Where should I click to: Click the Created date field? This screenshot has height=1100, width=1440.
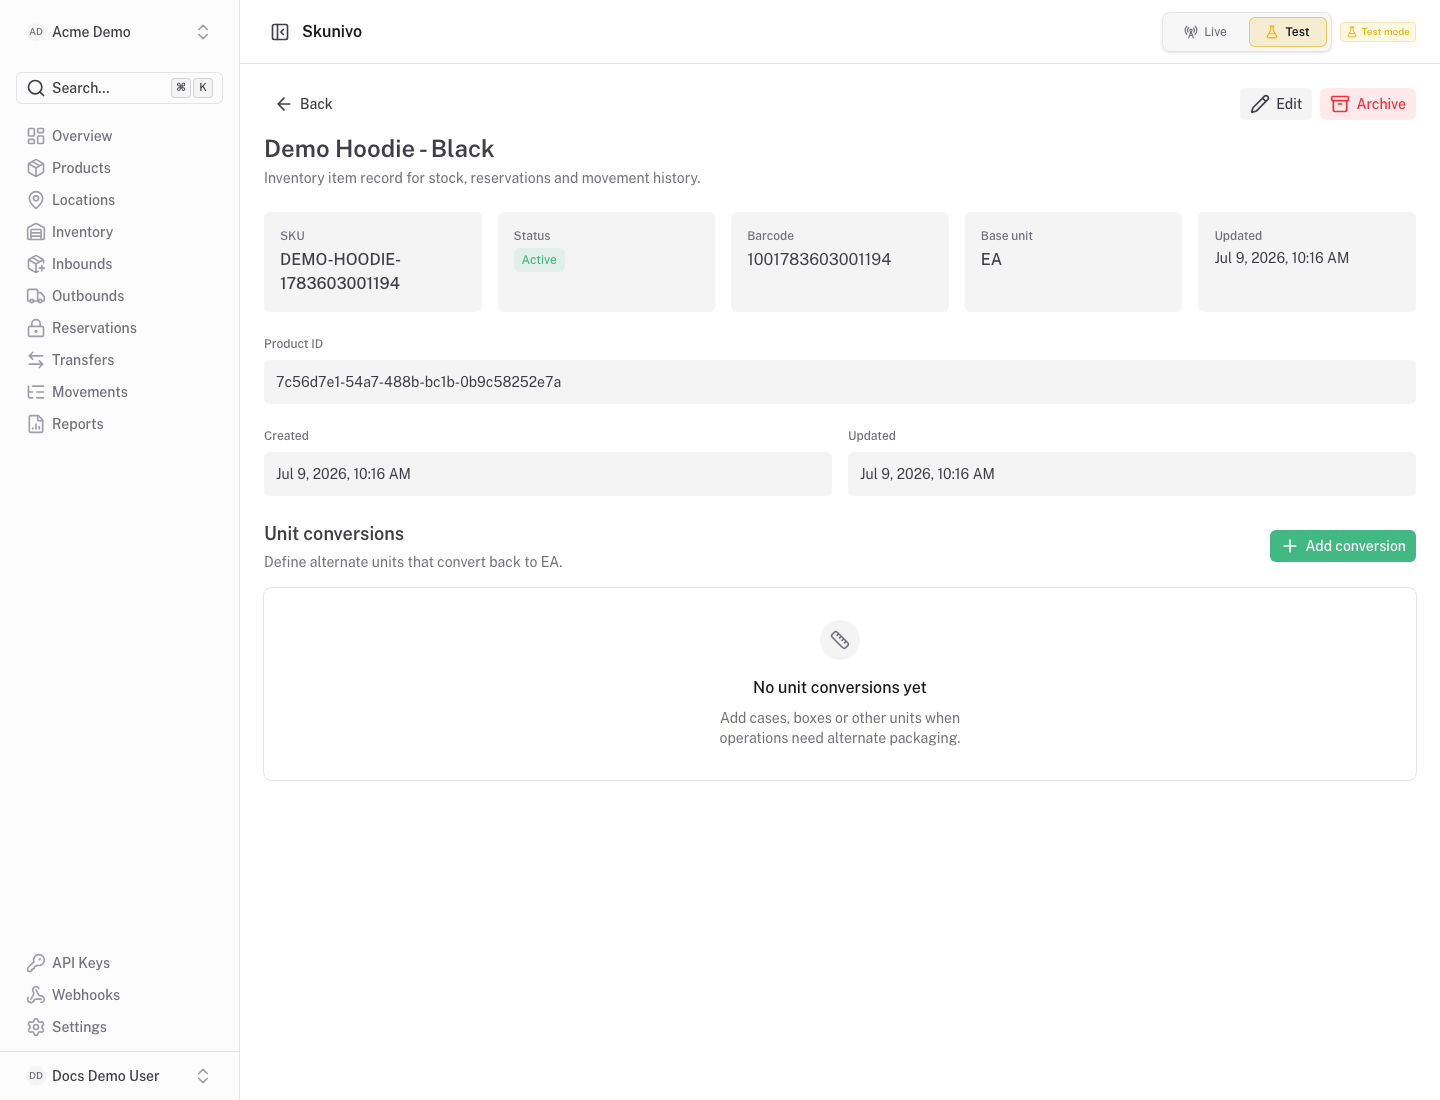coord(548,474)
